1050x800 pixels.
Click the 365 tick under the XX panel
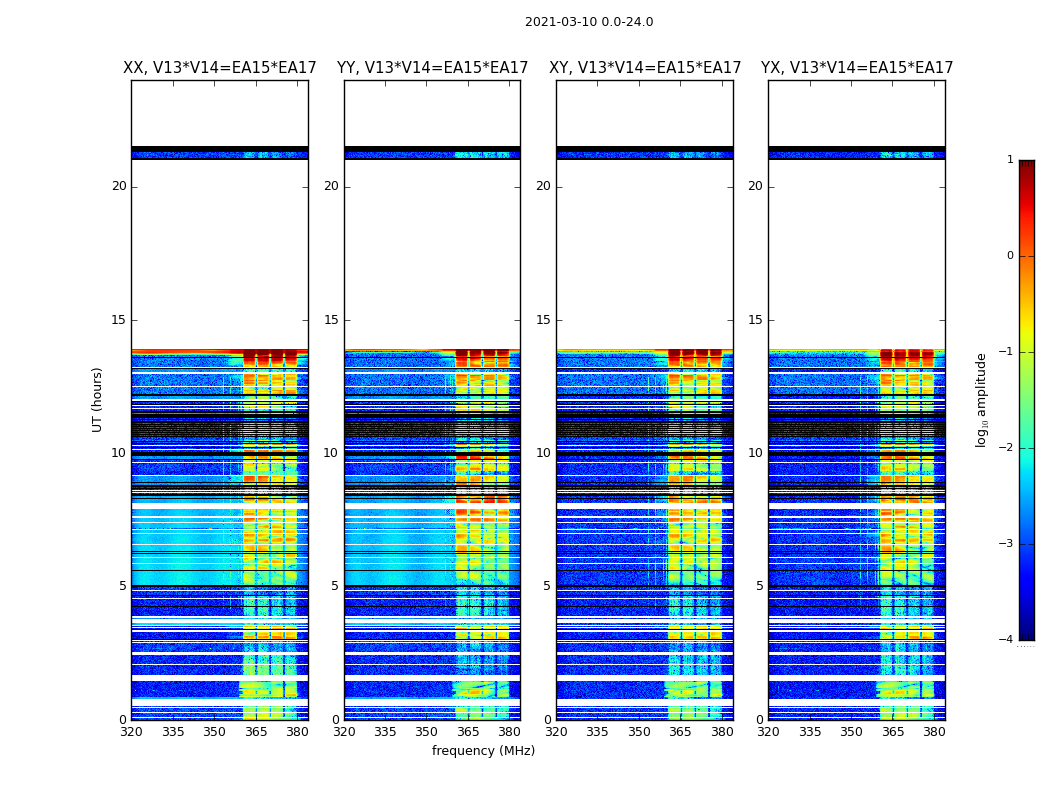(256, 732)
